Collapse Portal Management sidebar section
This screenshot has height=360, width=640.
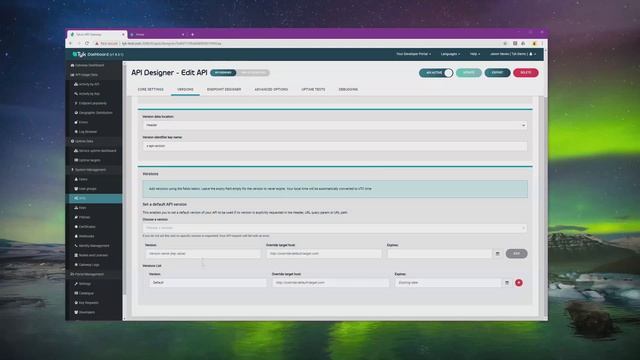[87, 274]
